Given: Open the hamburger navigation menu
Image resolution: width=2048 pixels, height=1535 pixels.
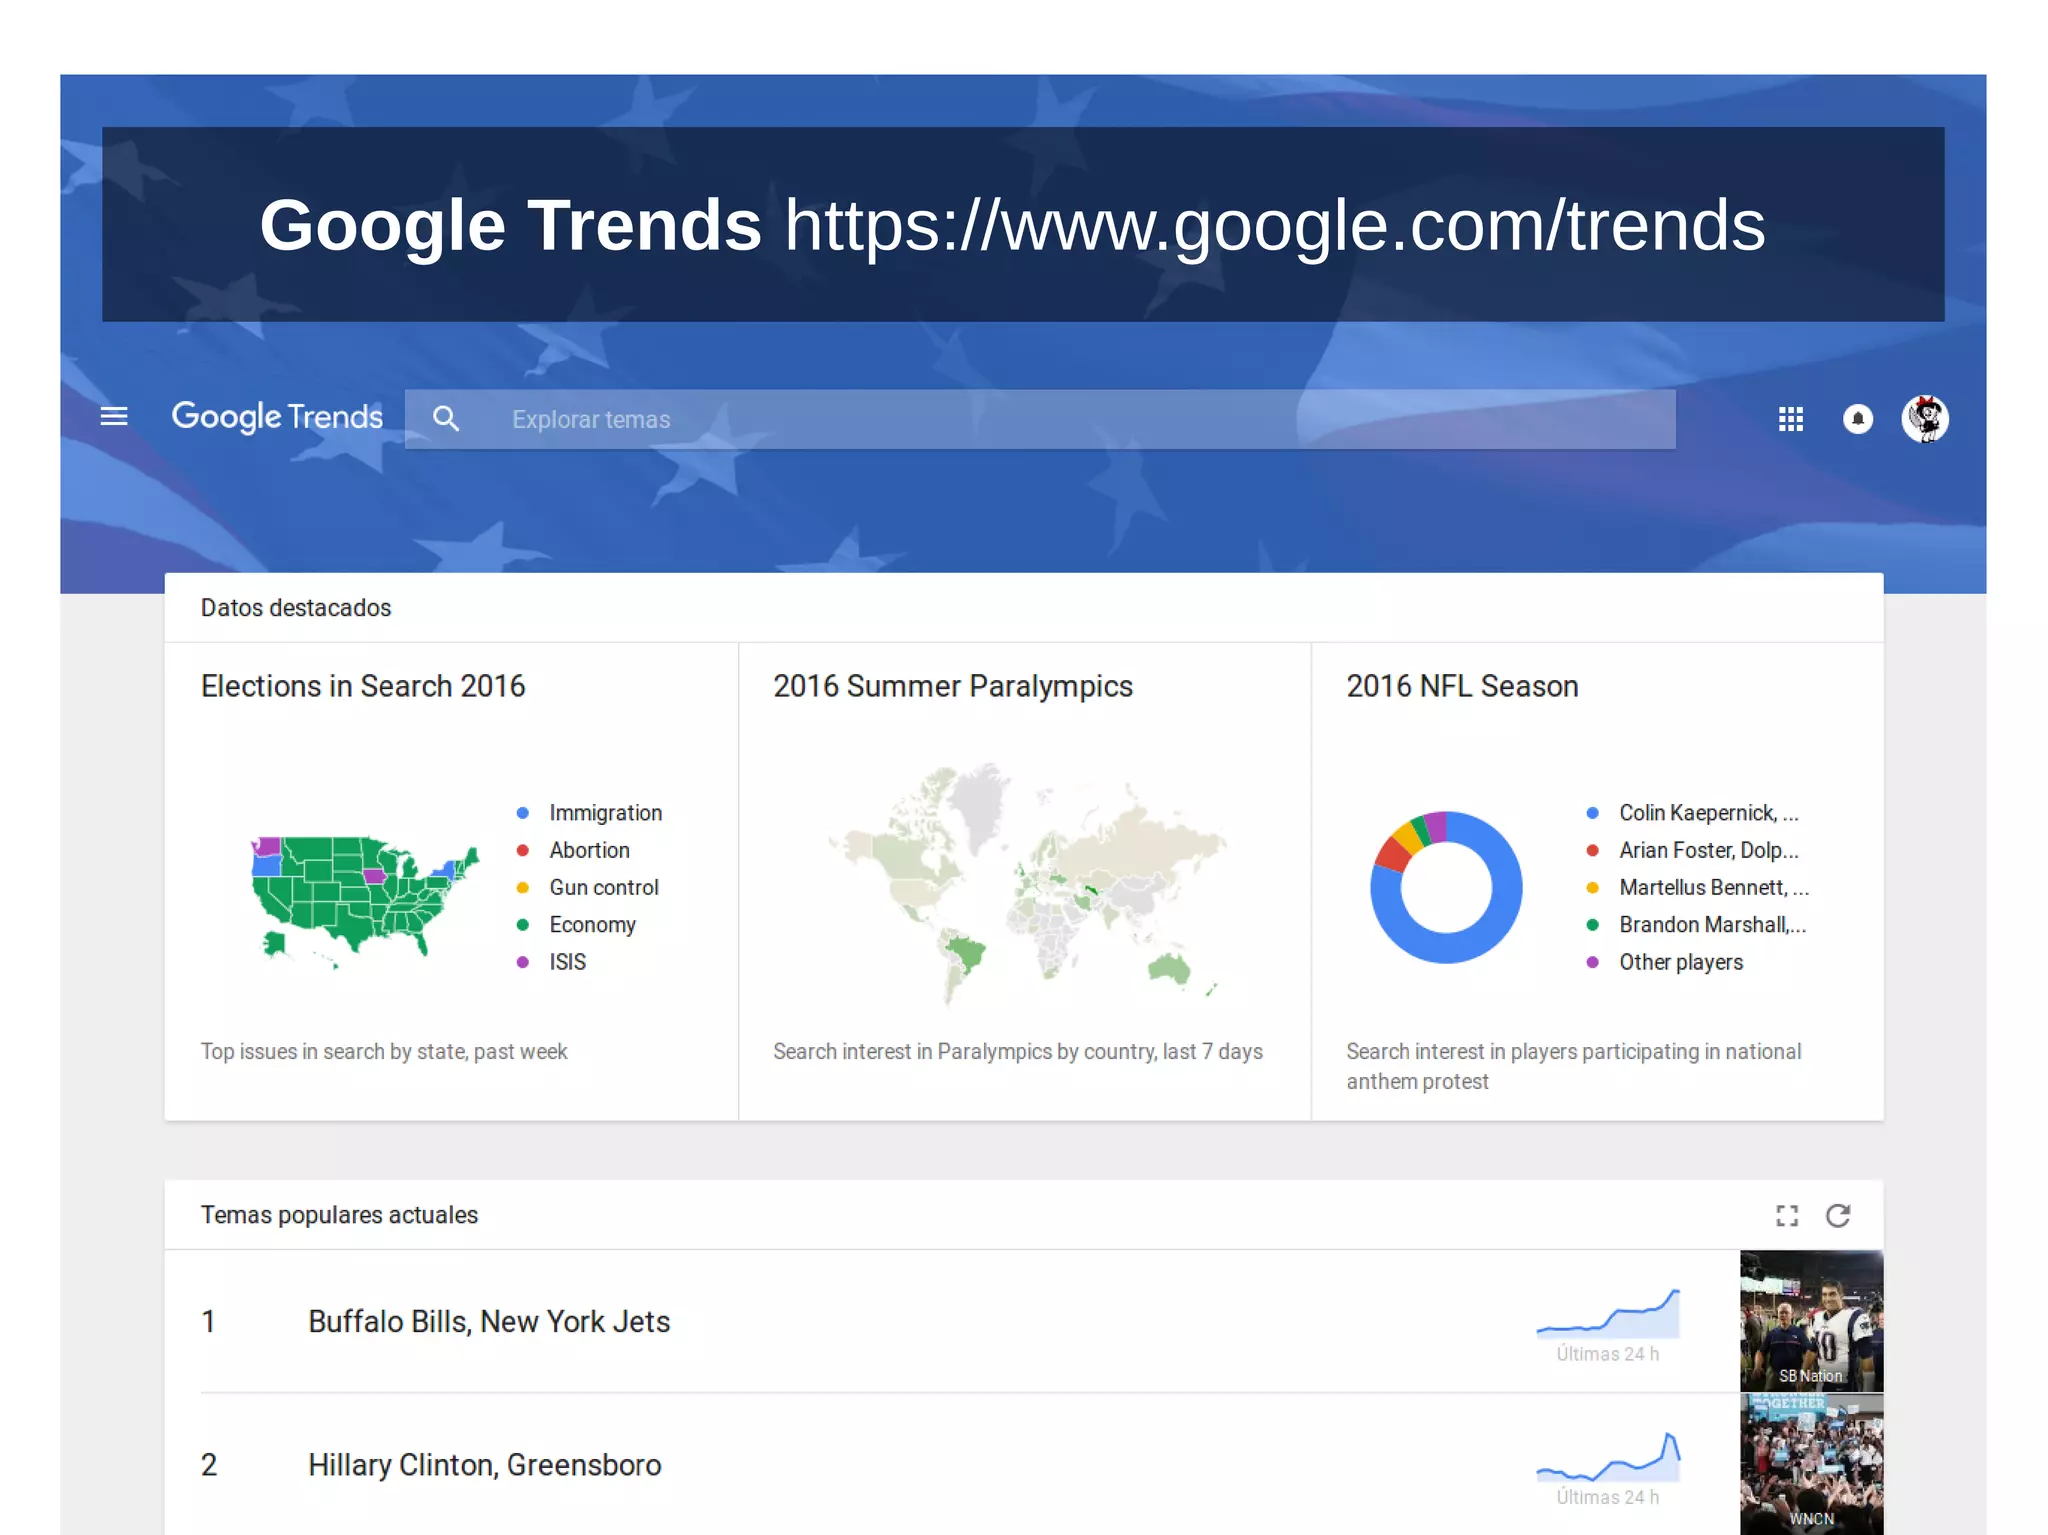Looking at the screenshot, I should [x=114, y=417].
